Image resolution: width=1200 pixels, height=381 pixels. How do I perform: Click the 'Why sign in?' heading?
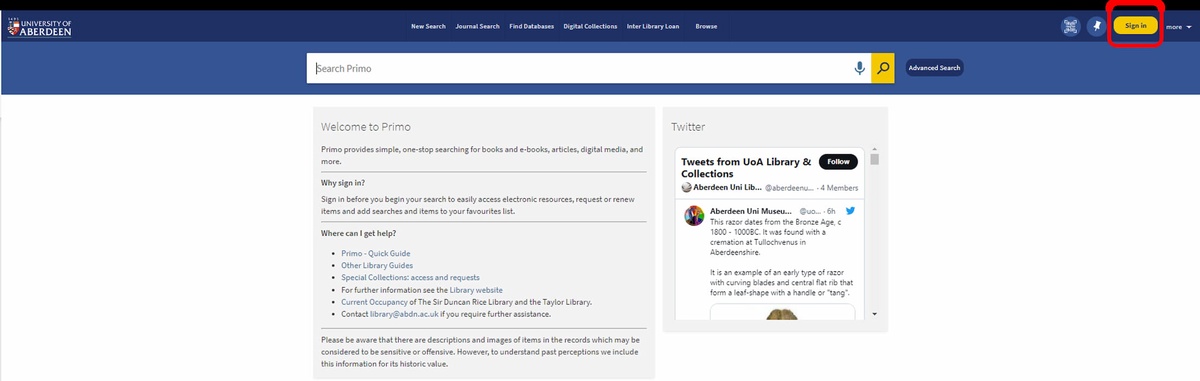343,183
